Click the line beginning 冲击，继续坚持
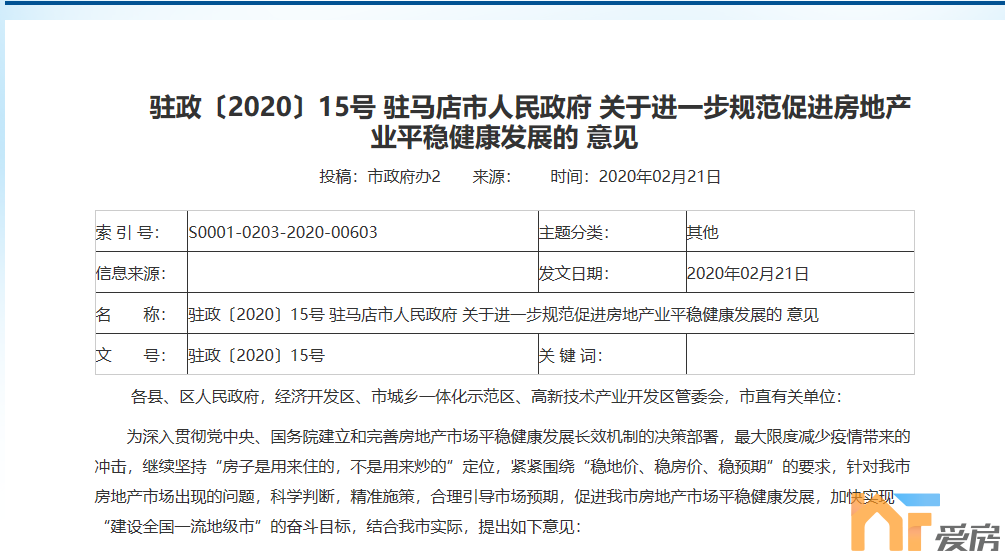 pyautogui.click(x=502, y=467)
